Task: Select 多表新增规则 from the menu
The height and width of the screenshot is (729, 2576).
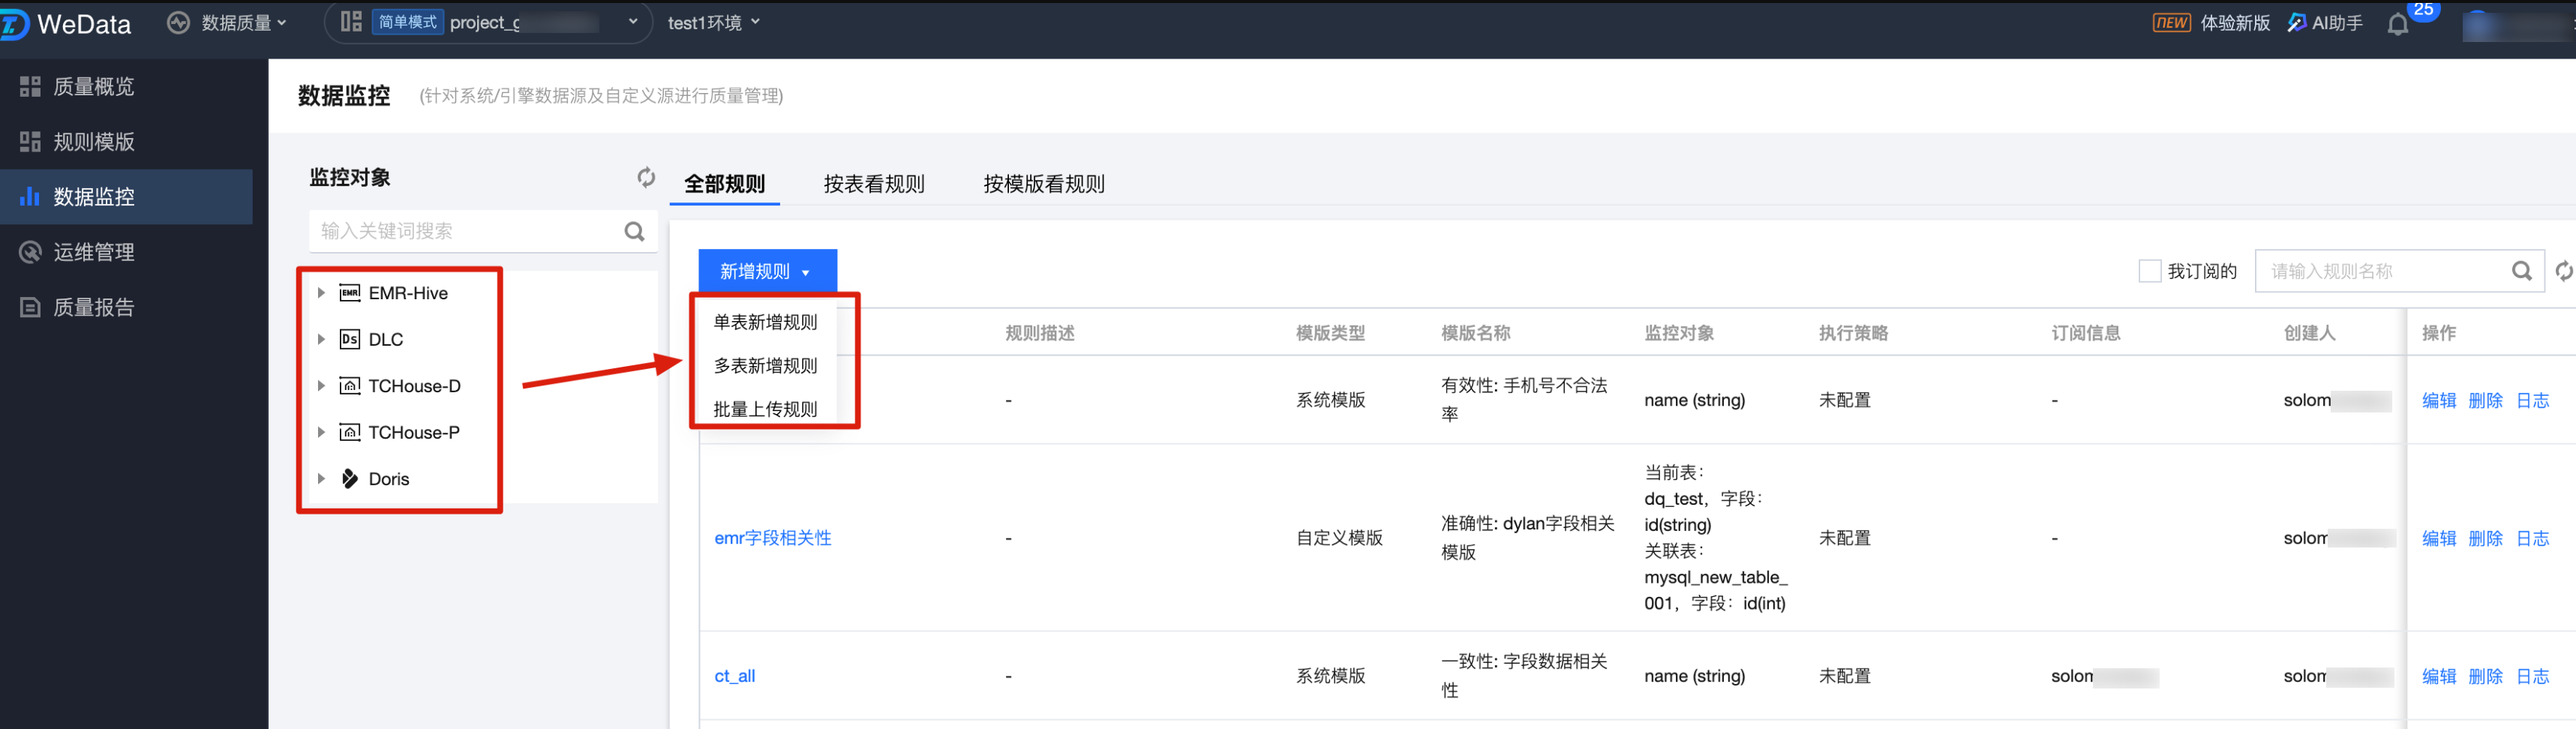Action: [x=765, y=366]
